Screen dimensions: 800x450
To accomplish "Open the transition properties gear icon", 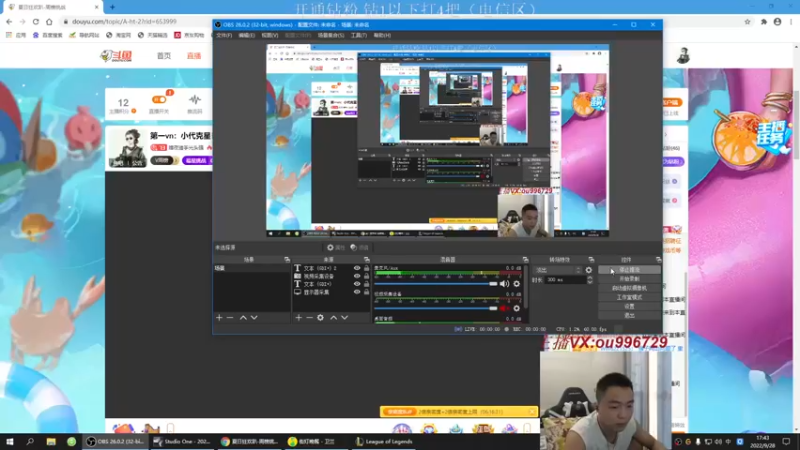I will 589,270.
